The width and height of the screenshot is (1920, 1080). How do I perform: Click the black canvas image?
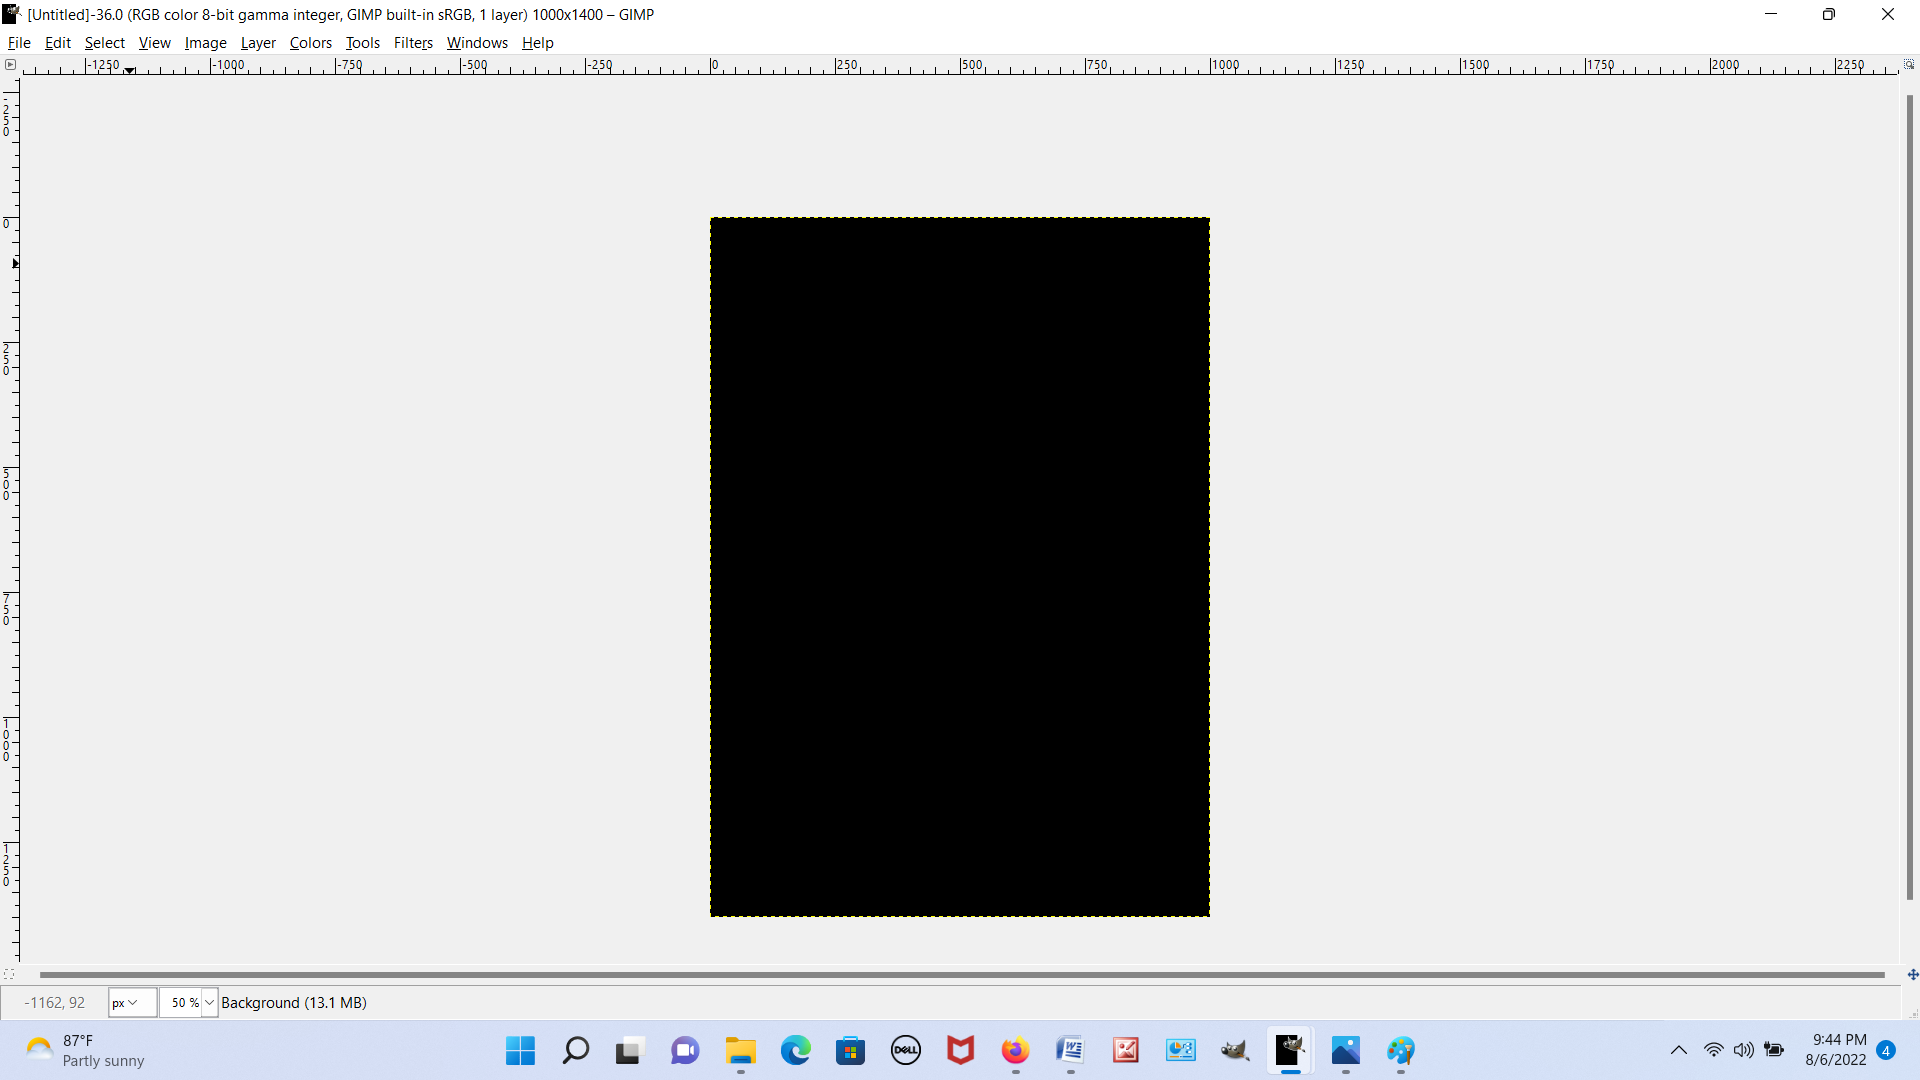click(960, 567)
